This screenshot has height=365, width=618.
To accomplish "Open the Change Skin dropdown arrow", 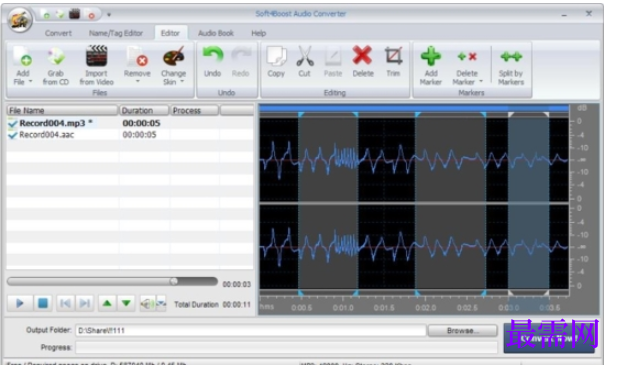I will coord(182,82).
